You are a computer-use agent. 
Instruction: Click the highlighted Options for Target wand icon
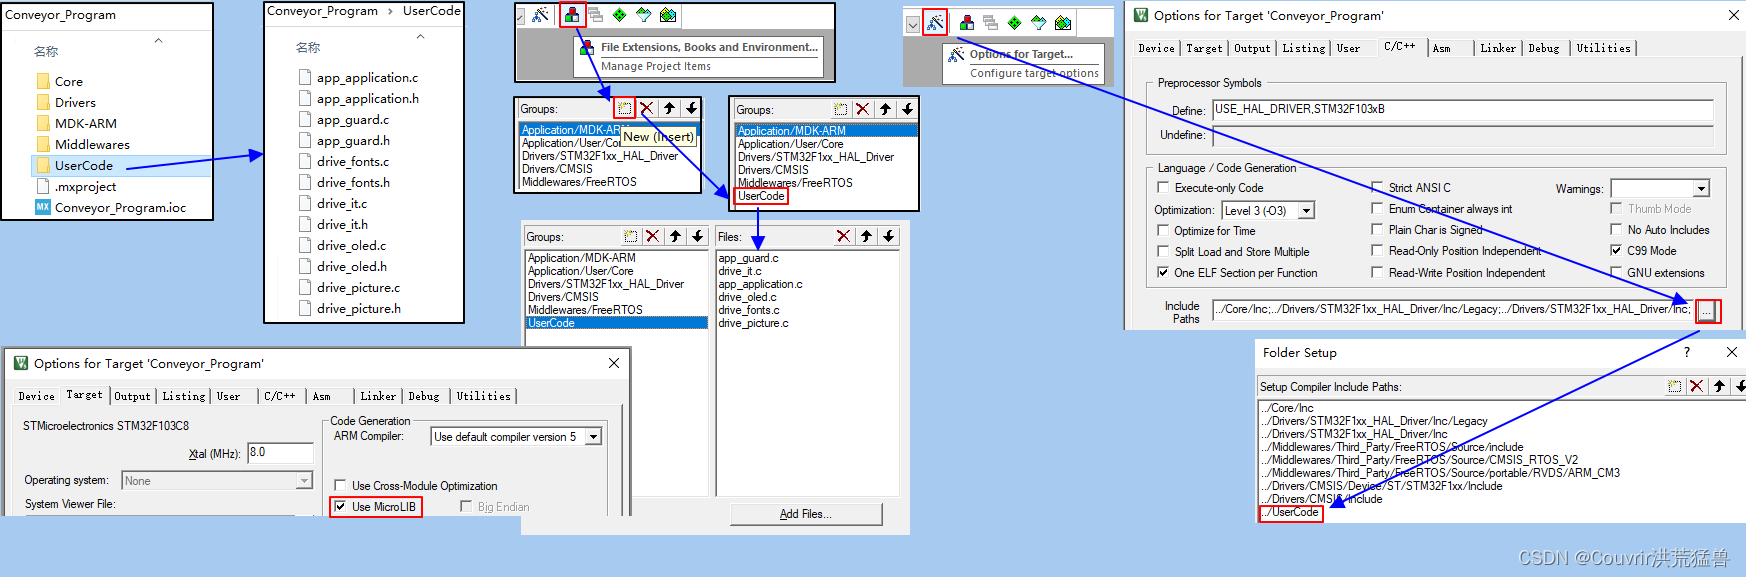[x=935, y=23]
